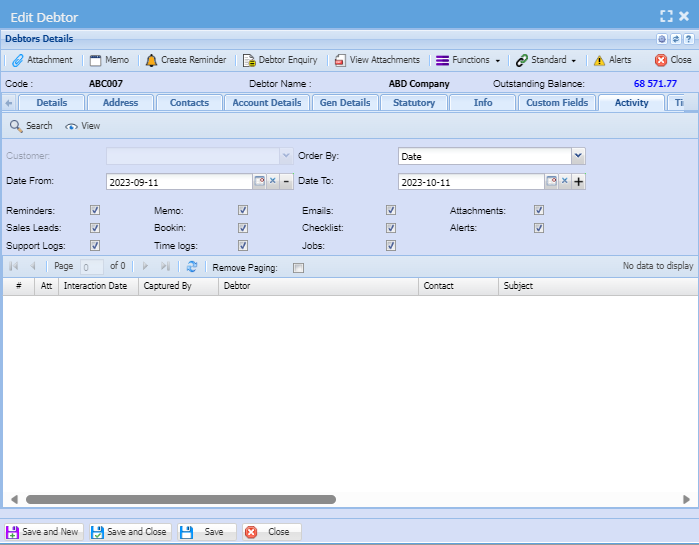Expand the Order By dropdown

tap(577, 156)
